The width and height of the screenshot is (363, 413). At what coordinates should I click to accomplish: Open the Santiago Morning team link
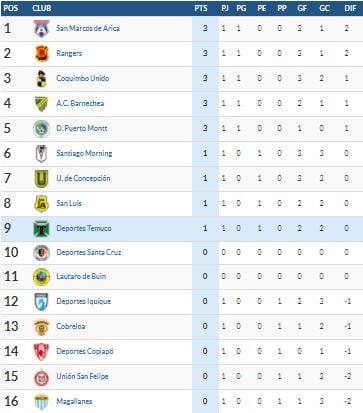84,153
